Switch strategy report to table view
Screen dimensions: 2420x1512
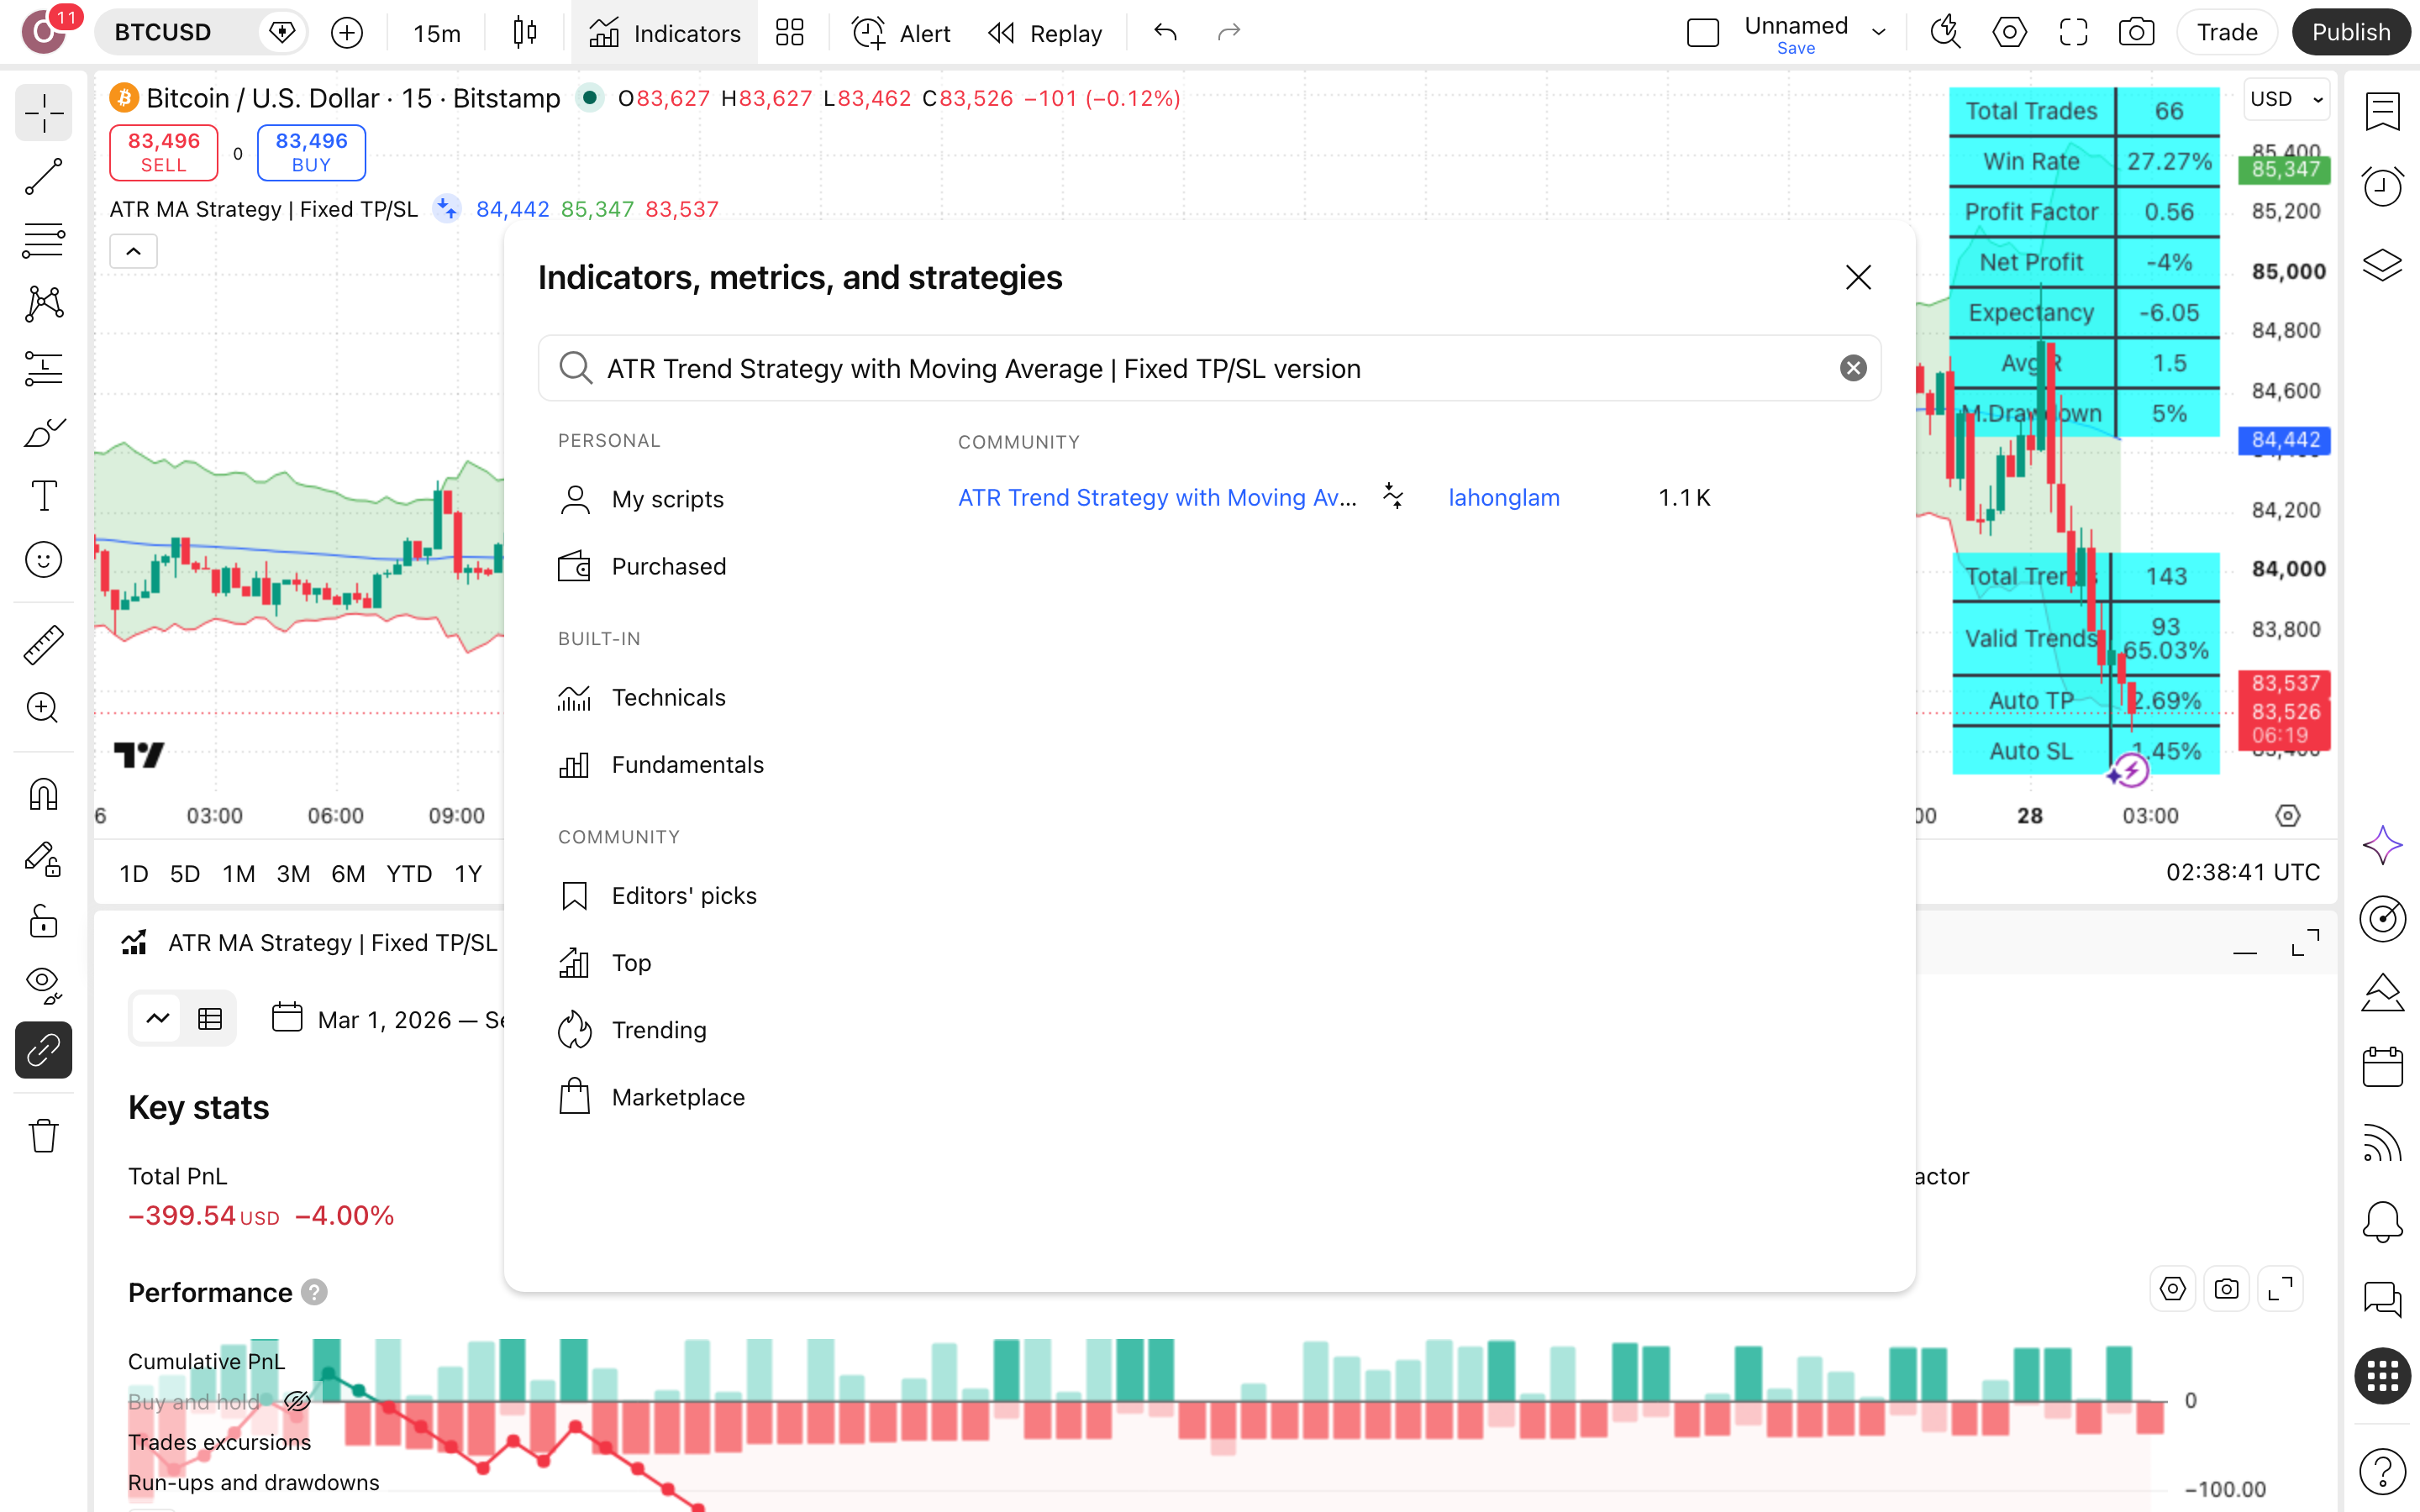[x=210, y=1019]
